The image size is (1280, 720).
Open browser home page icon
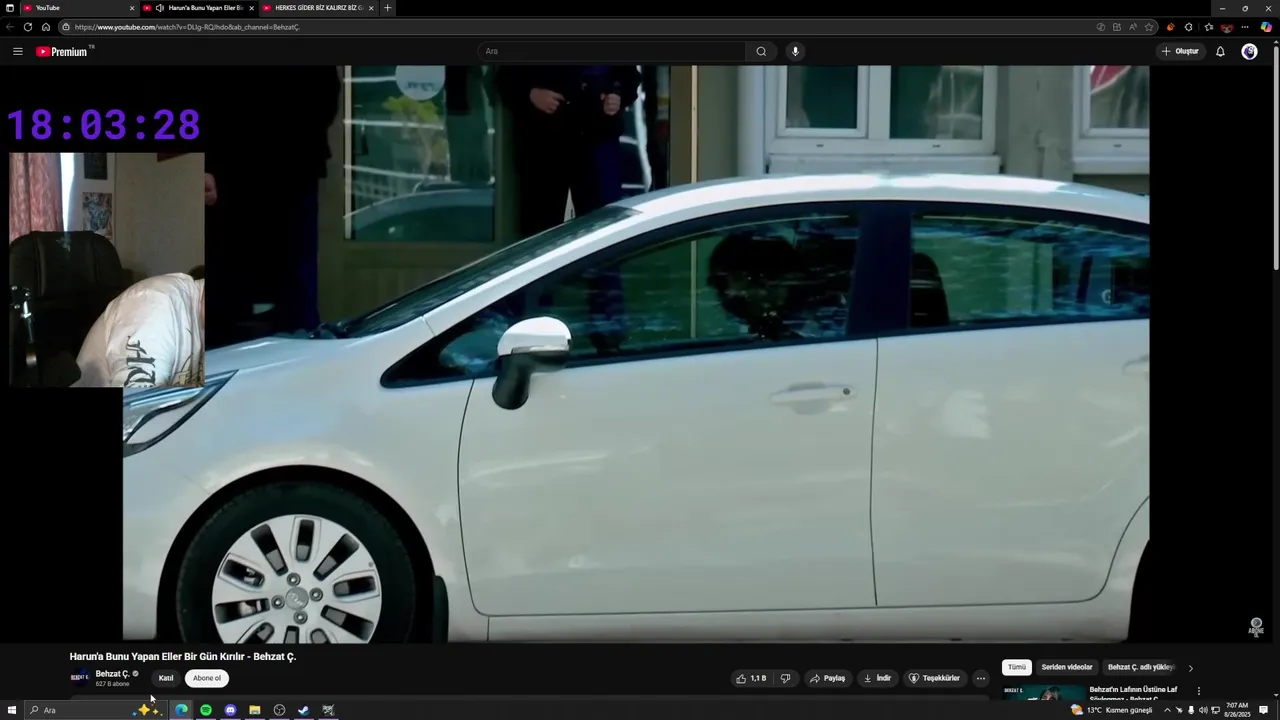[45, 27]
